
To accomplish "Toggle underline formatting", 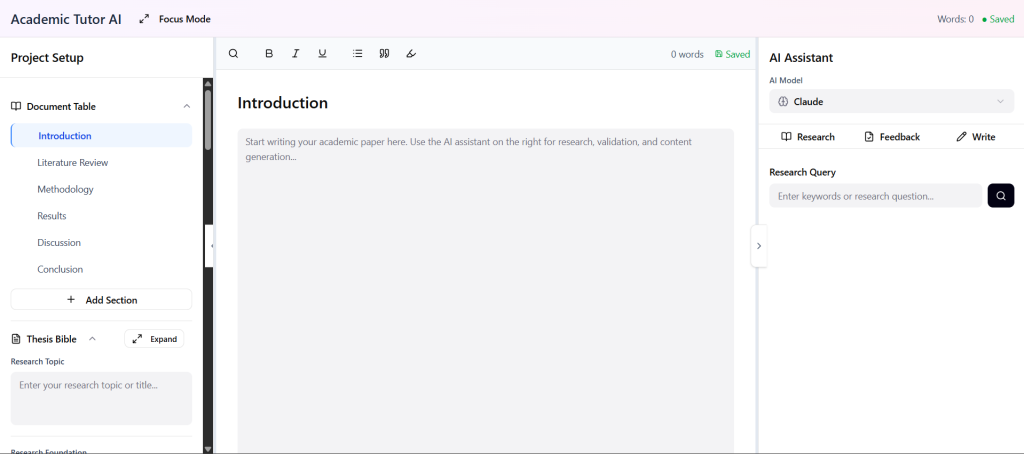I will tap(322, 54).
